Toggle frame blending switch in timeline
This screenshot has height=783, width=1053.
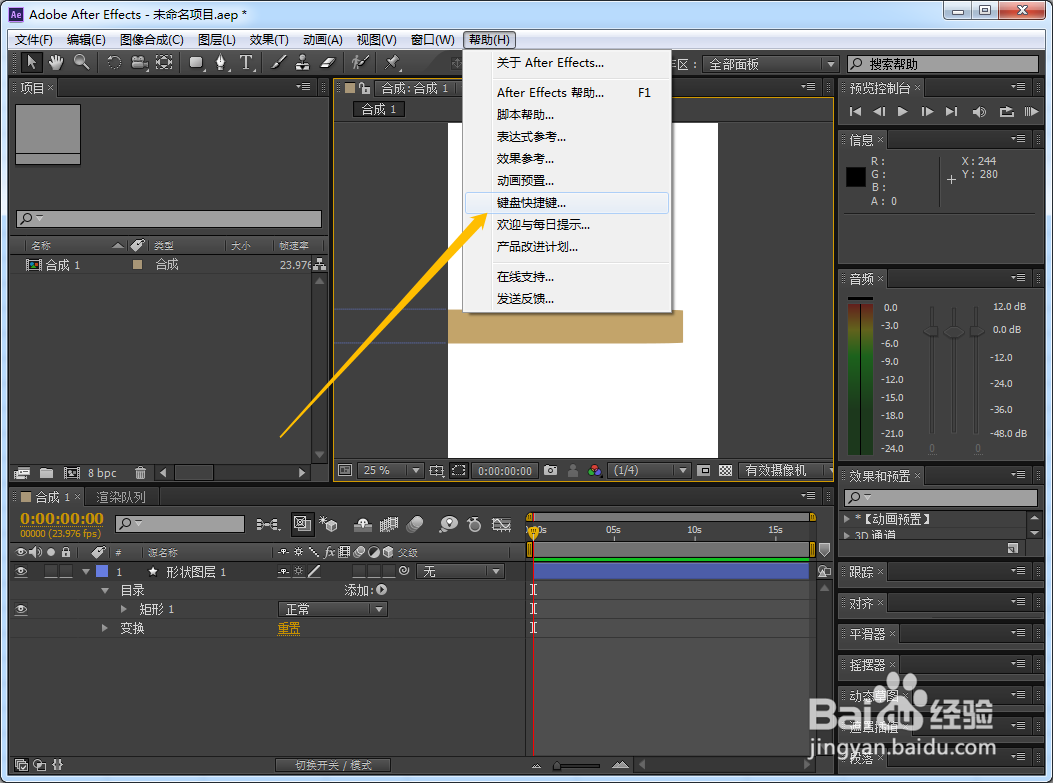point(389,524)
